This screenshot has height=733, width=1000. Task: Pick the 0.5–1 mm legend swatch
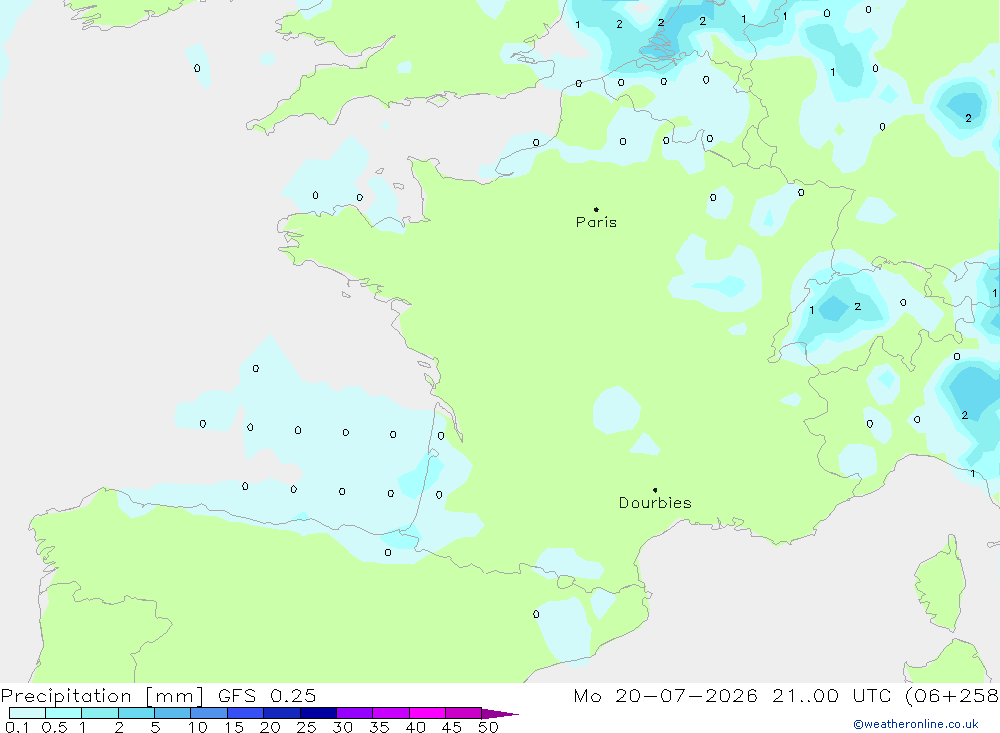(64, 713)
